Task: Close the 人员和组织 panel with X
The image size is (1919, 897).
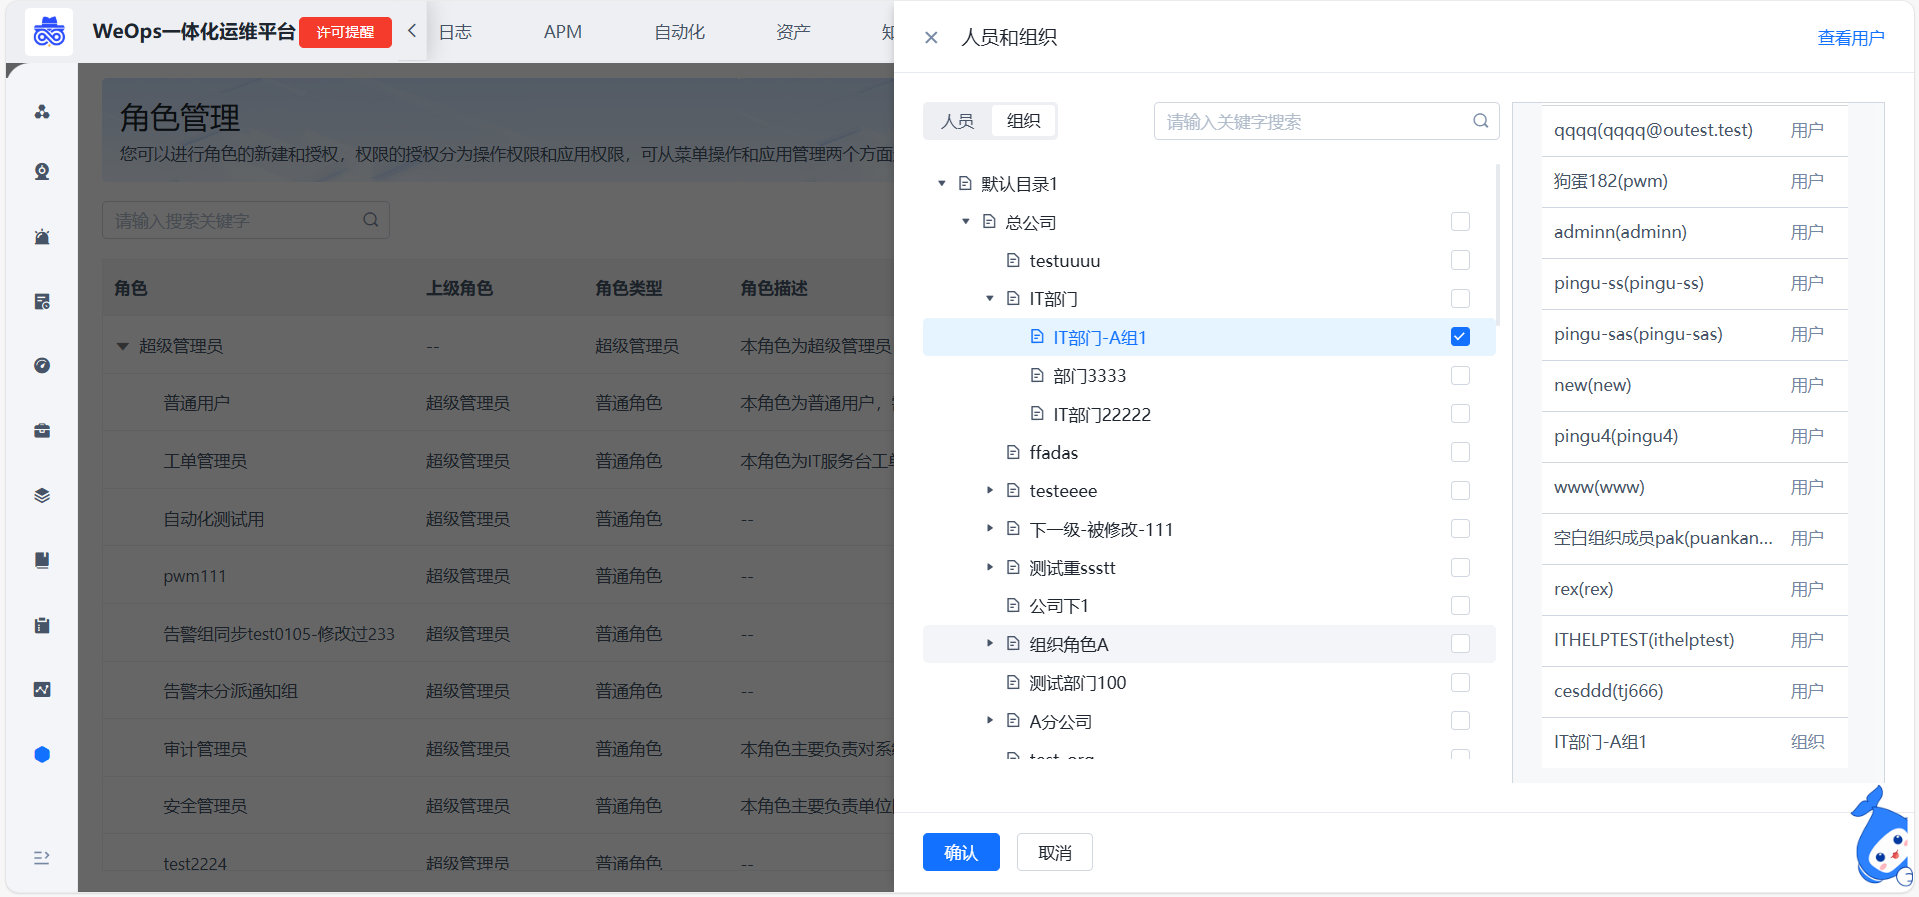Action: (931, 38)
